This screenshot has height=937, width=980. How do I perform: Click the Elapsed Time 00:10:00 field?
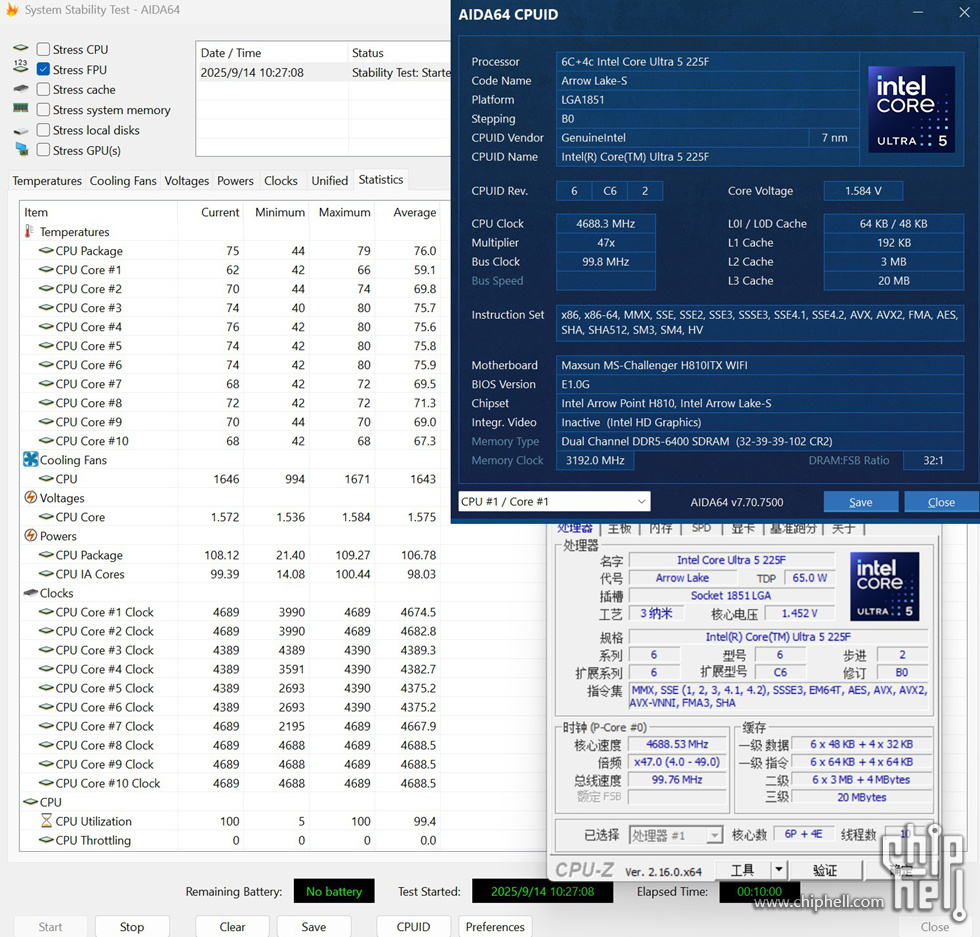click(x=759, y=891)
